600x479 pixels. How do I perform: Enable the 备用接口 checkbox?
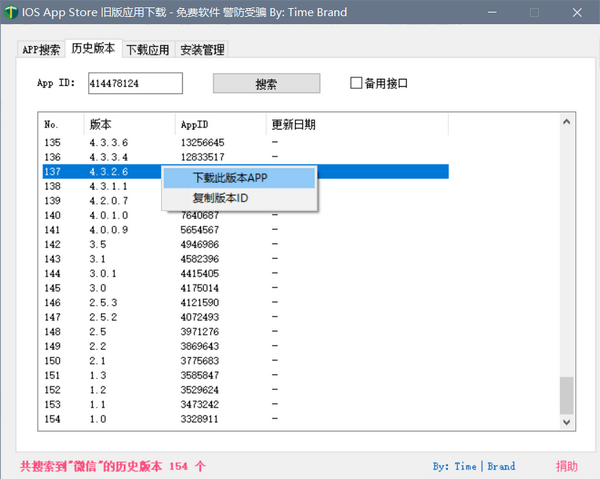click(x=356, y=83)
